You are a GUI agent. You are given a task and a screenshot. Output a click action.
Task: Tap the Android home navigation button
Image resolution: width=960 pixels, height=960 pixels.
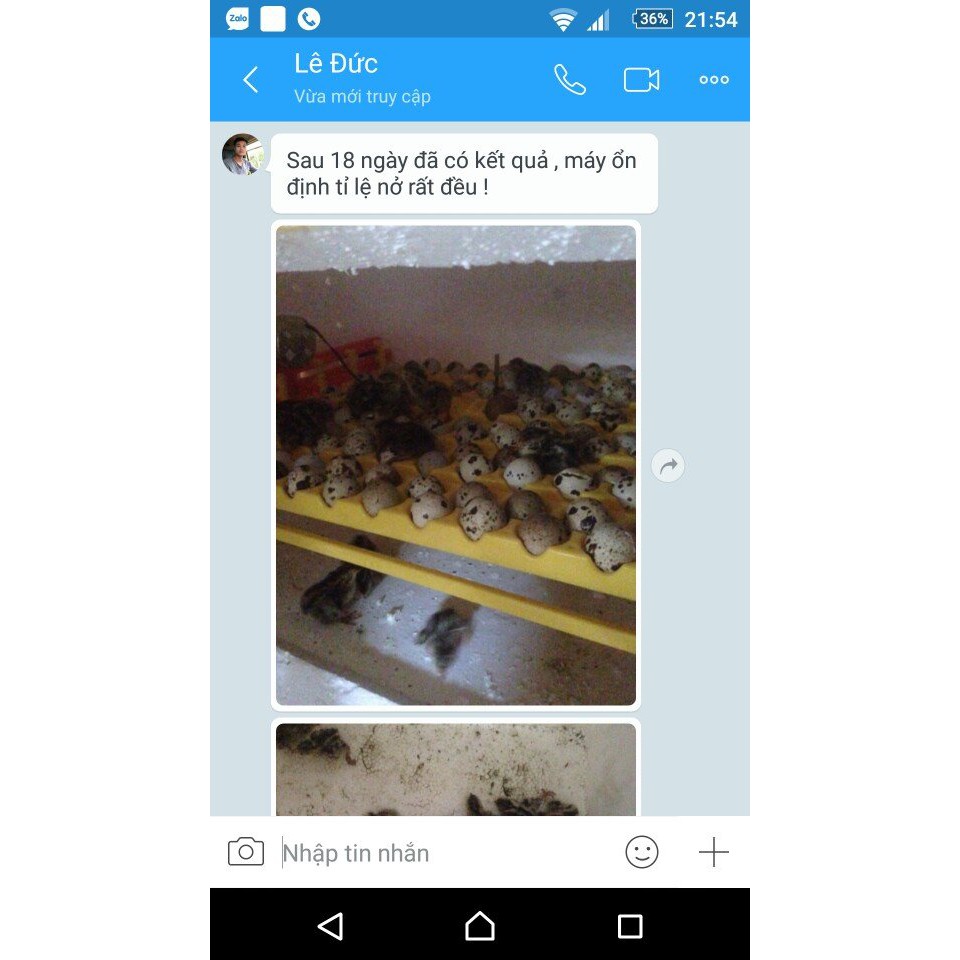point(479,926)
